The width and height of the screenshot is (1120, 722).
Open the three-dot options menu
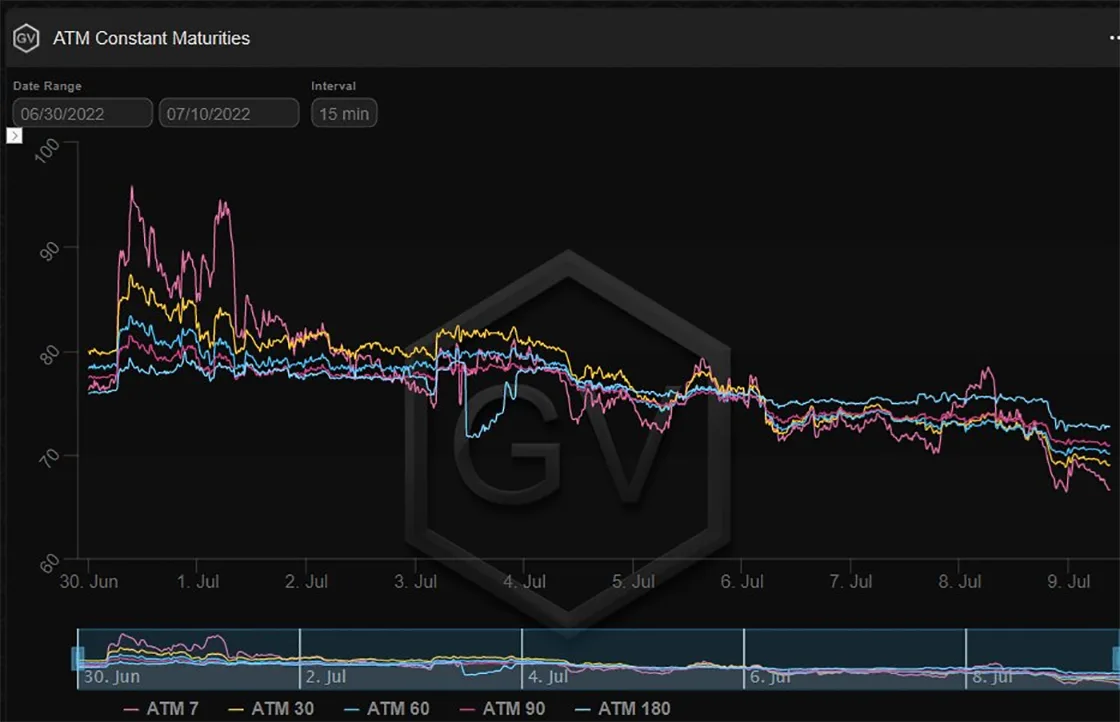click(1114, 38)
